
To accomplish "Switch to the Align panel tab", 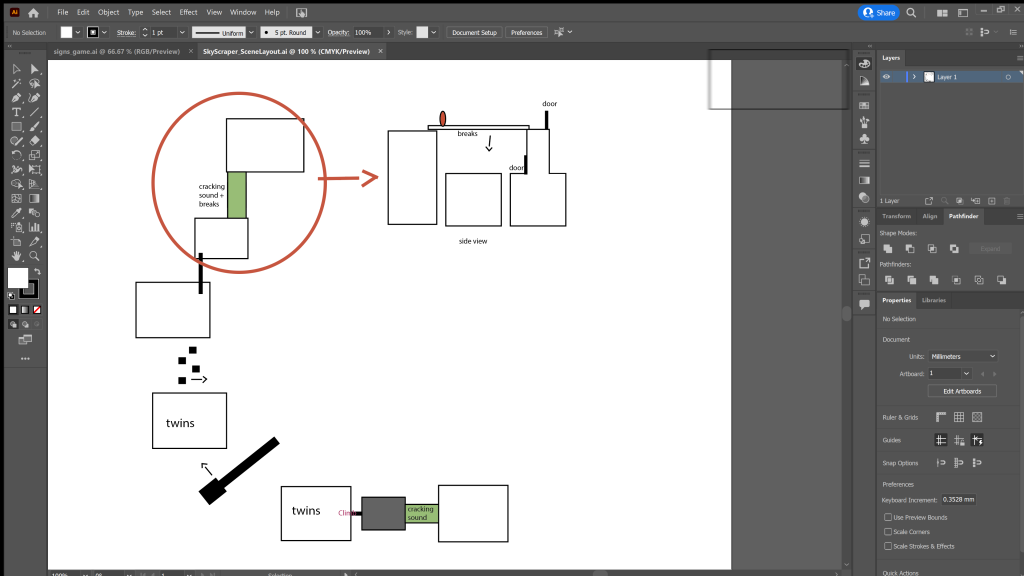I will 929,216.
